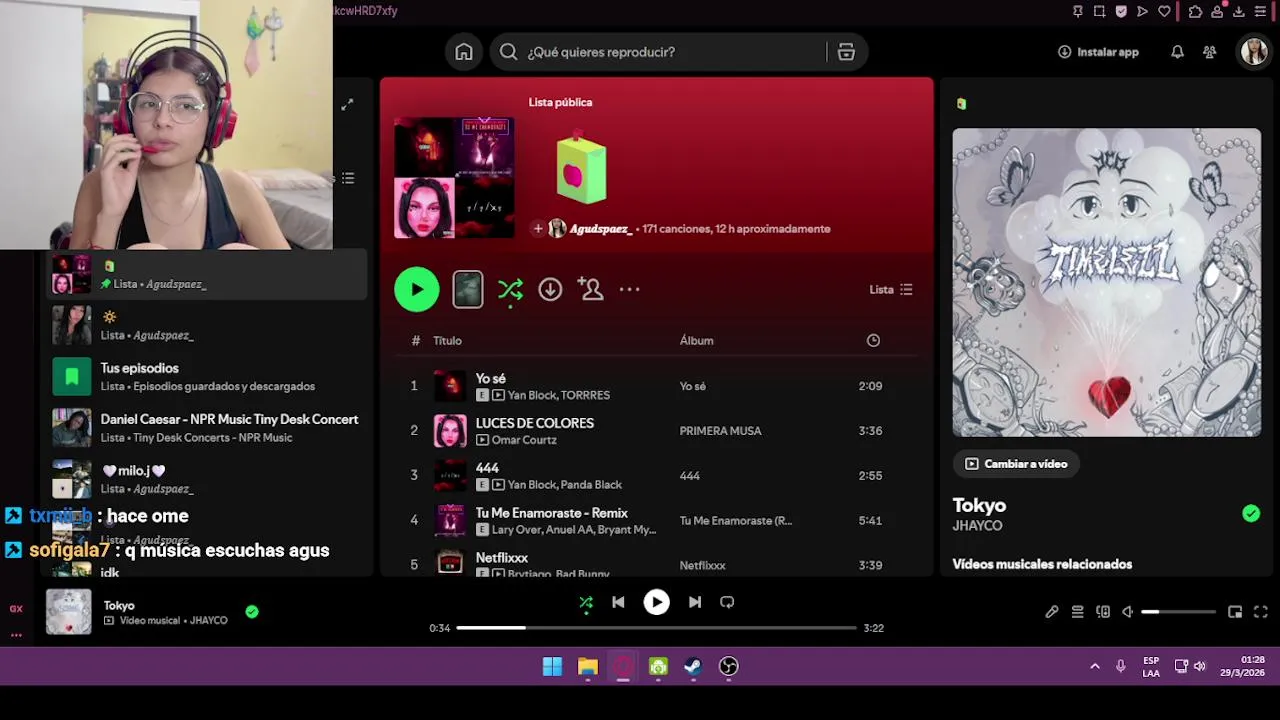This screenshot has height=720, width=1280.
Task: Open Steam from the taskbar
Action: pyautogui.click(x=693, y=666)
